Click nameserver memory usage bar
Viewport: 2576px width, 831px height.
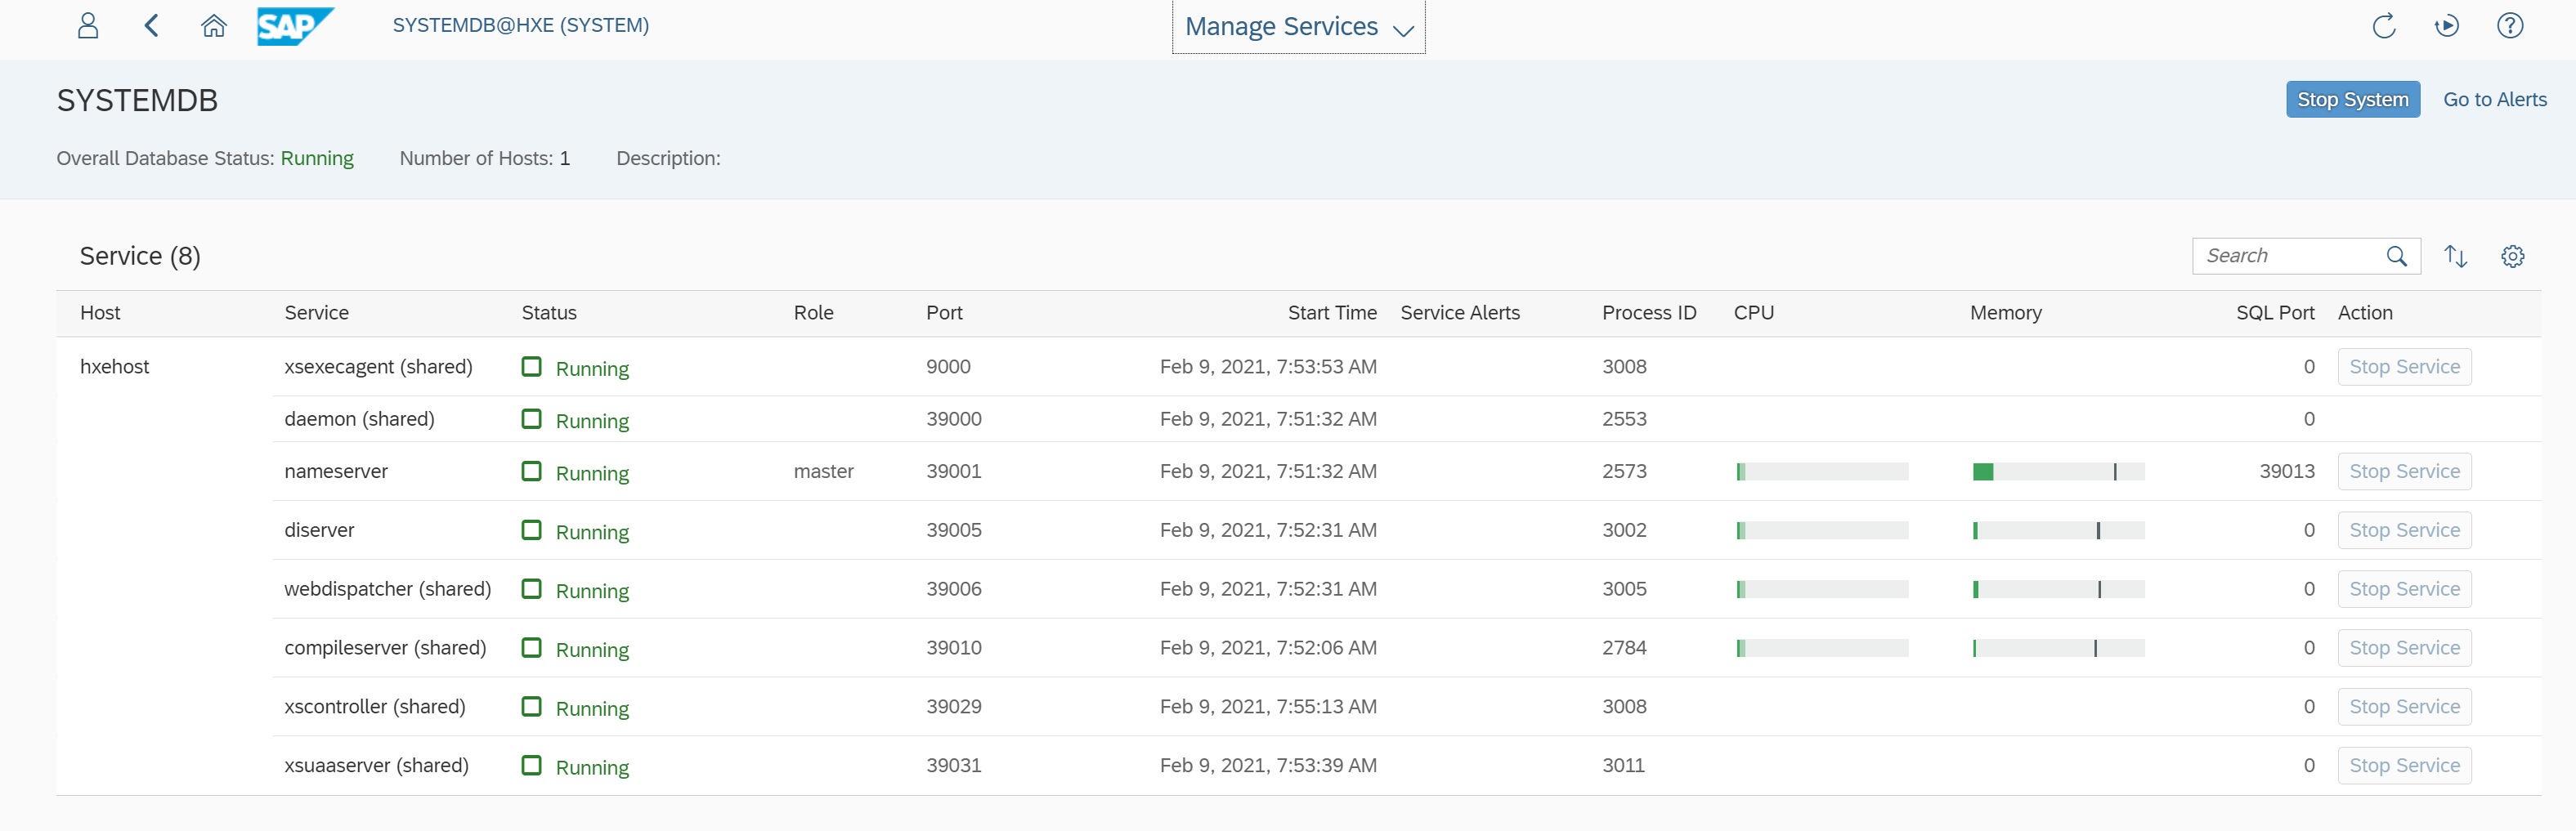pyautogui.click(x=2057, y=472)
